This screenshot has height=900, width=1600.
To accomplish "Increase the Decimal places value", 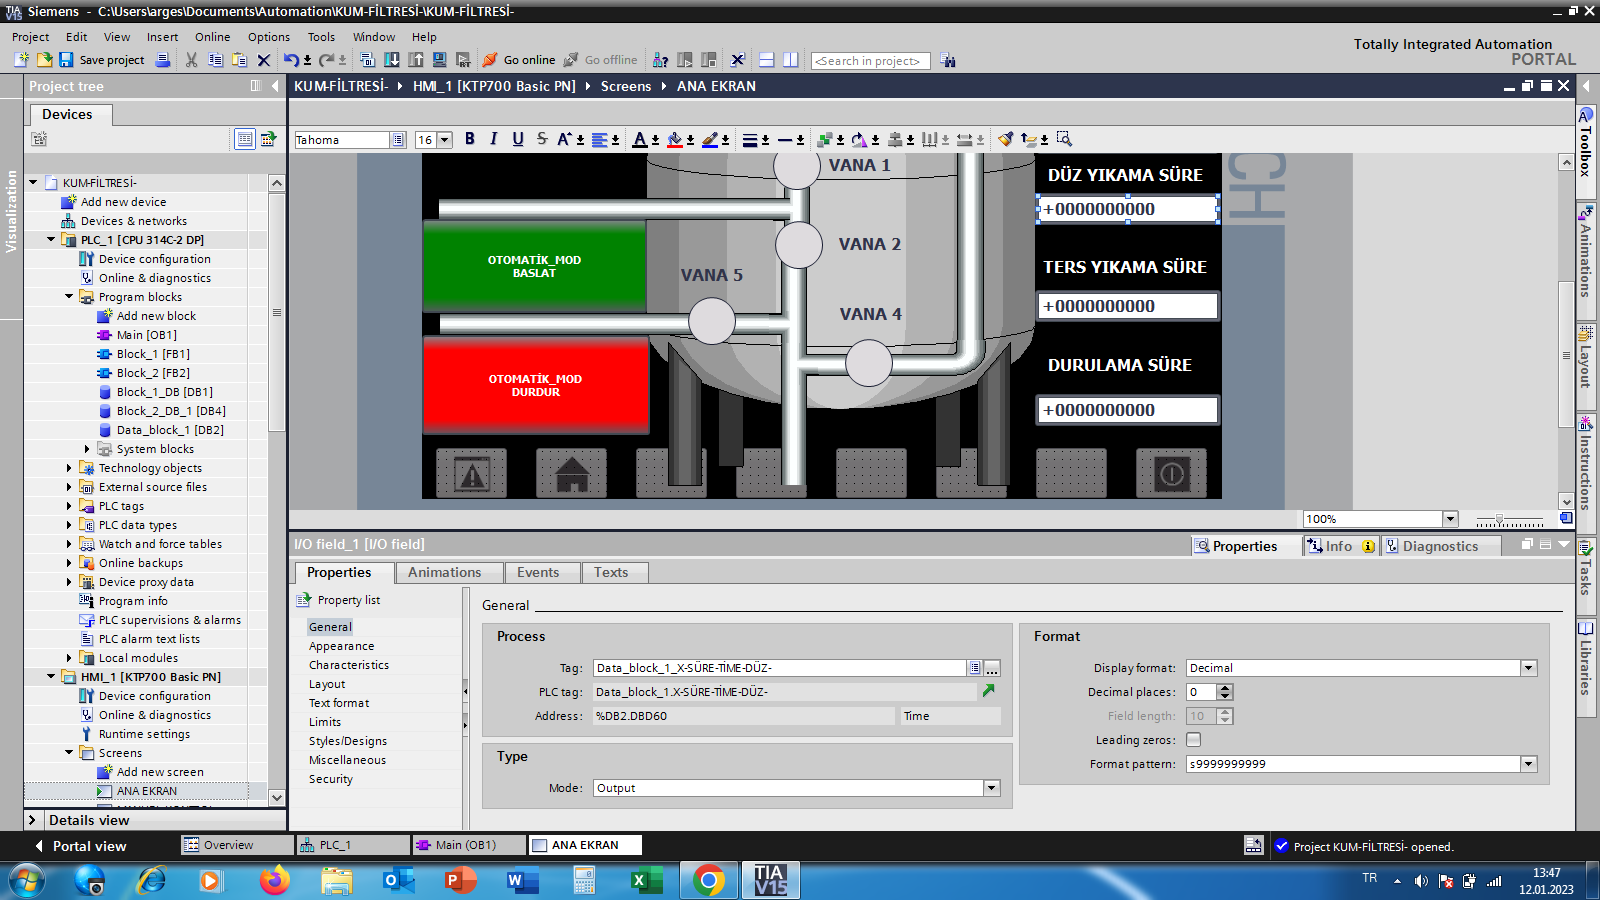I will (x=1225, y=688).
